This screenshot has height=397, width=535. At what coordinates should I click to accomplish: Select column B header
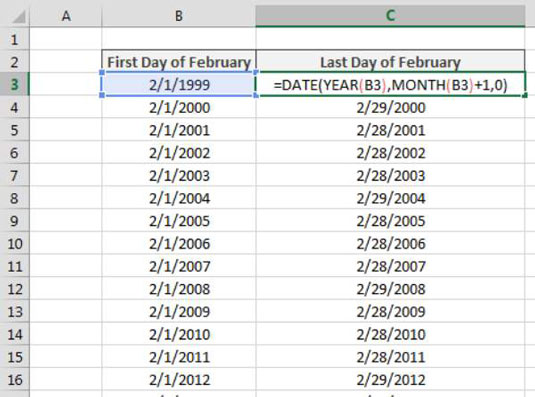(178, 16)
